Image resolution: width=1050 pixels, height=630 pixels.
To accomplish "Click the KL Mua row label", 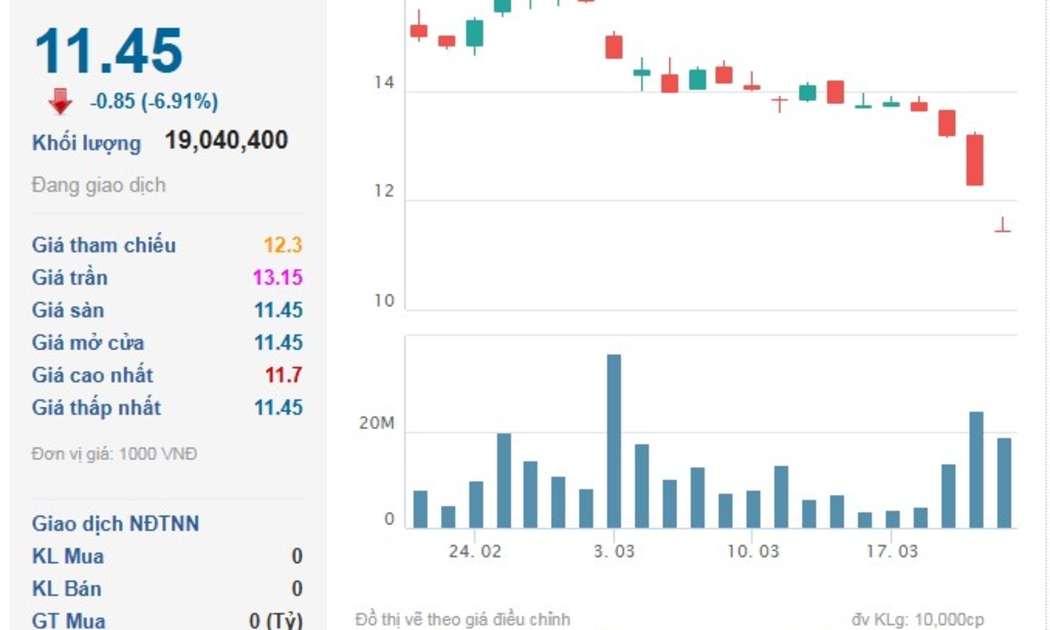I will pyautogui.click(x=68, y=556).
